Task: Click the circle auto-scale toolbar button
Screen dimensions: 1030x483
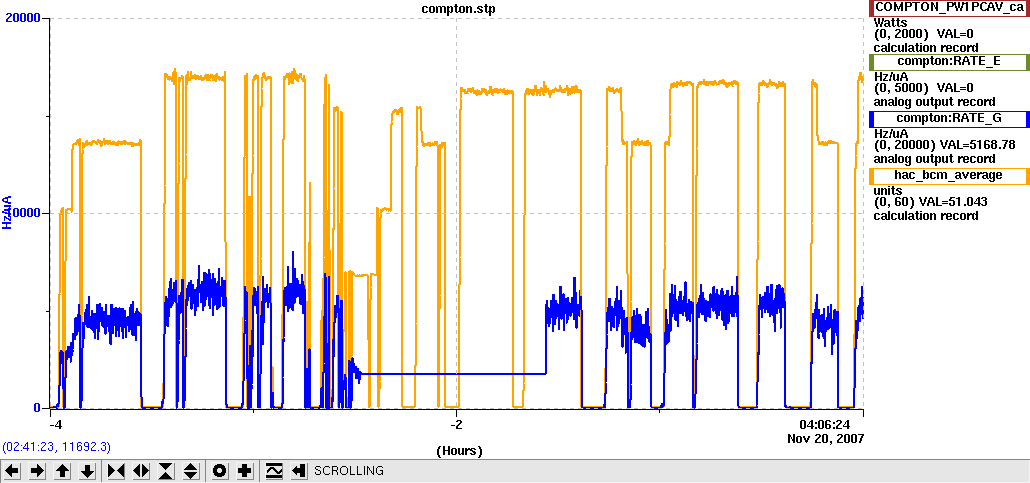Action: (x=219, y=471)
